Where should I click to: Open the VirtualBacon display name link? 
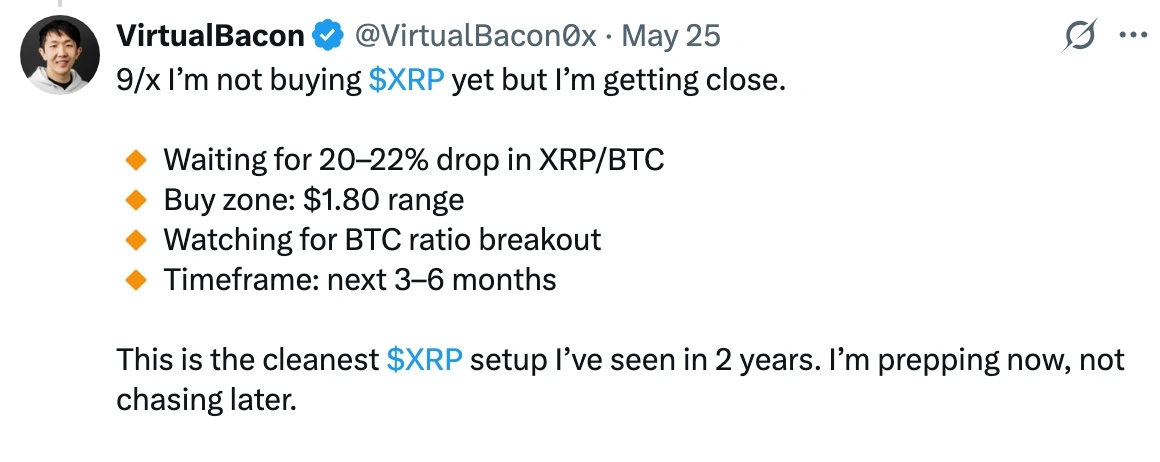point(211,36)
